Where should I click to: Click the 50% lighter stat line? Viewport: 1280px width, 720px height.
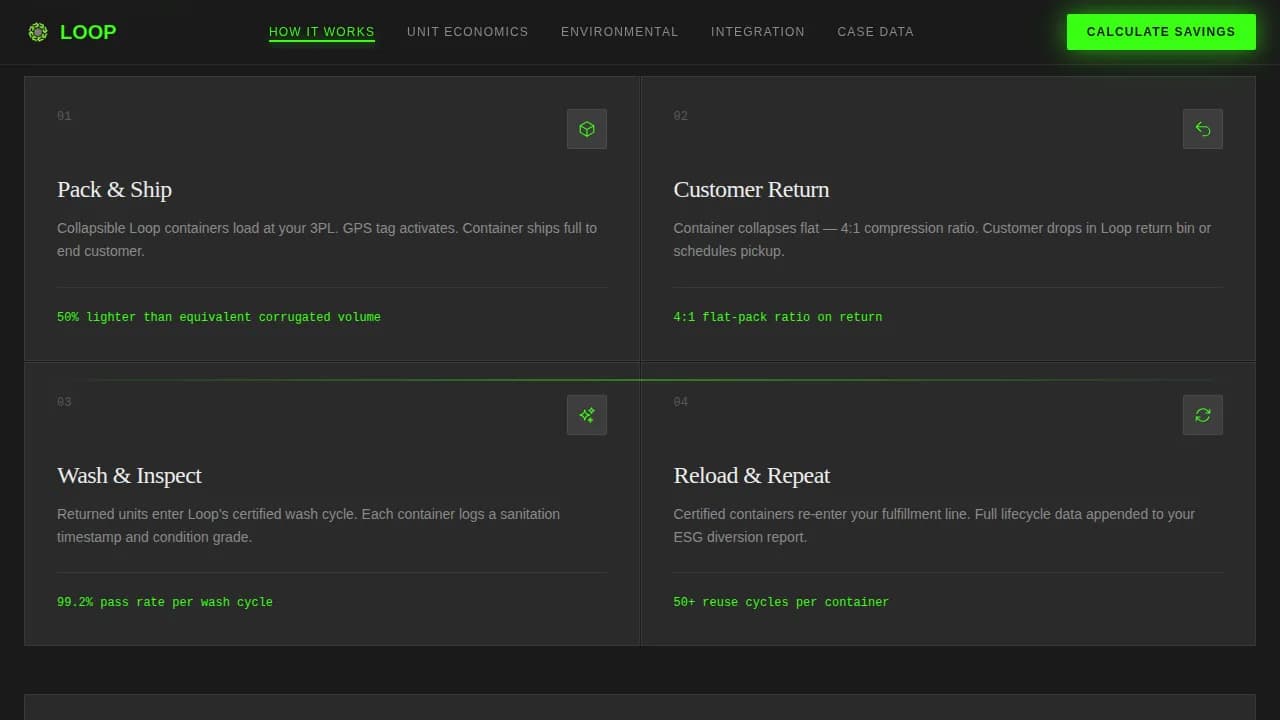click(218, 317)
